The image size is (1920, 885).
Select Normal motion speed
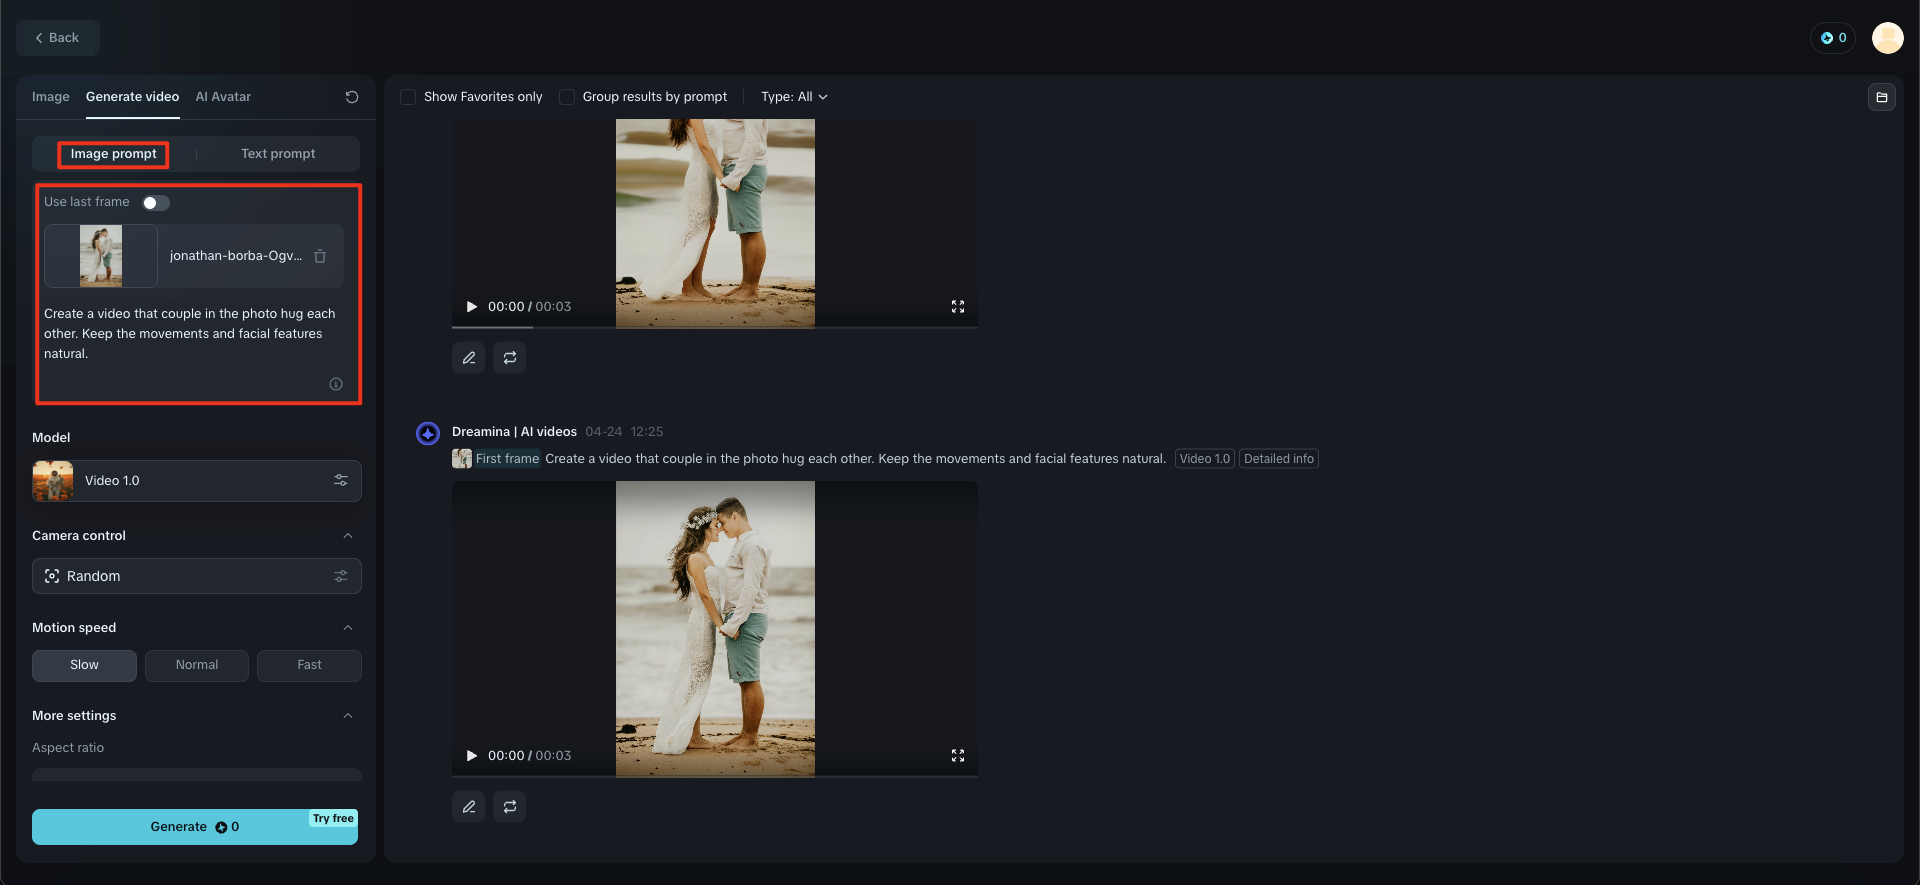click(x=197, y=666)
